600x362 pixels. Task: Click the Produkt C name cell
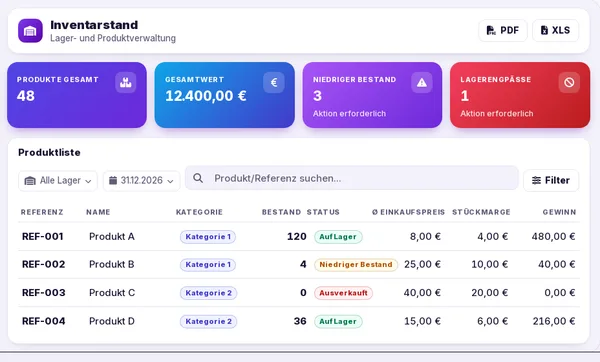(x=112, y=293)
